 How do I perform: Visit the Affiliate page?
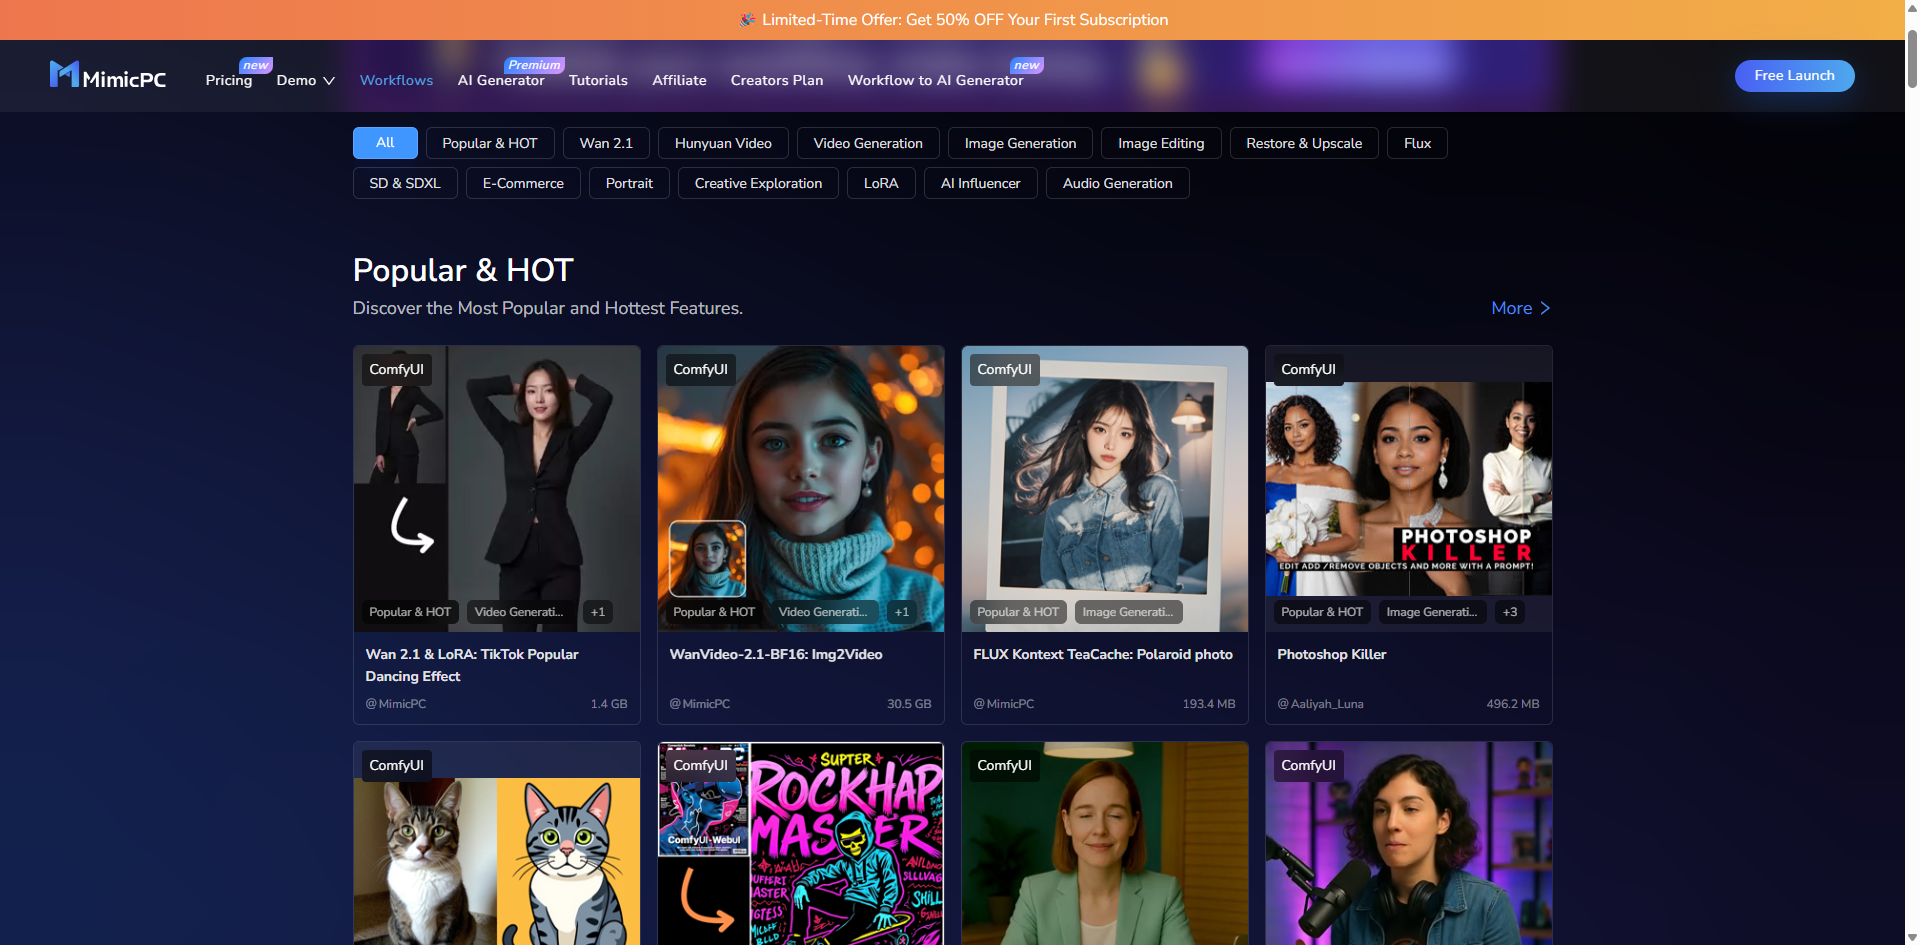tap(679, 80)
